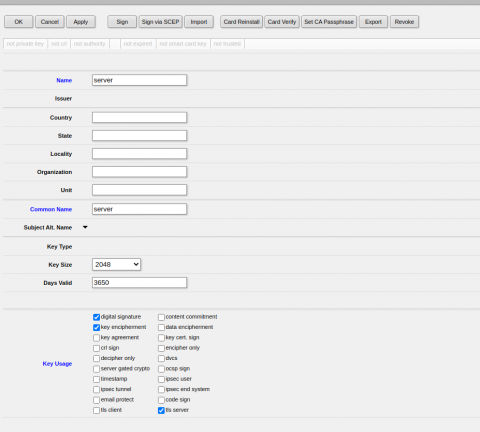Click the Days Valid field
480x432 pixels.
click(139, 283)
